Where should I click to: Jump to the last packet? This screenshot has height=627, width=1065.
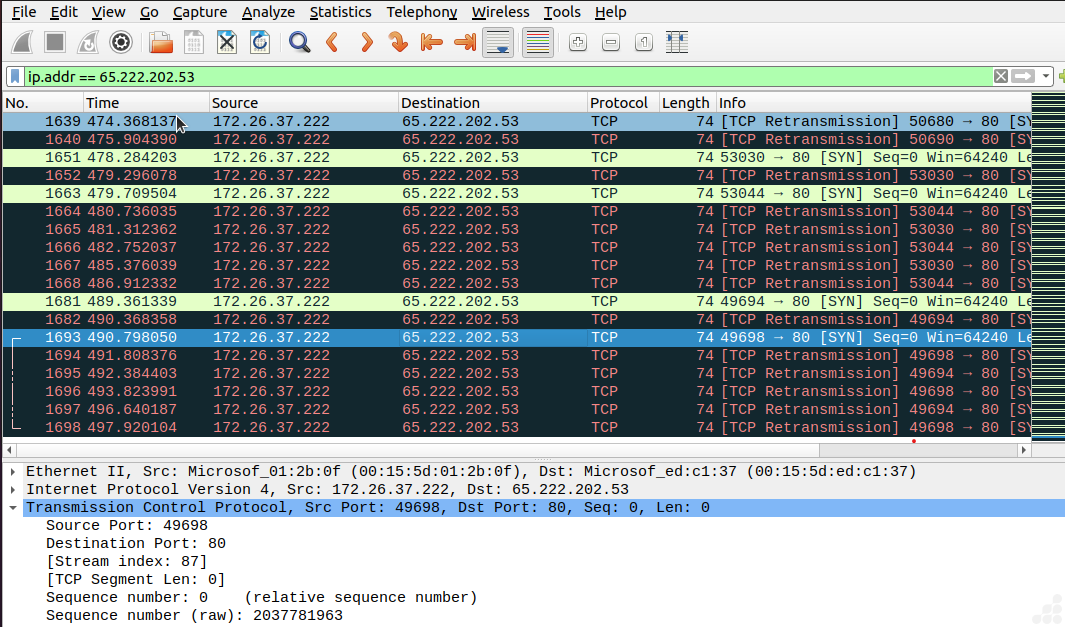pyautogui.click(x=465, y=42)
